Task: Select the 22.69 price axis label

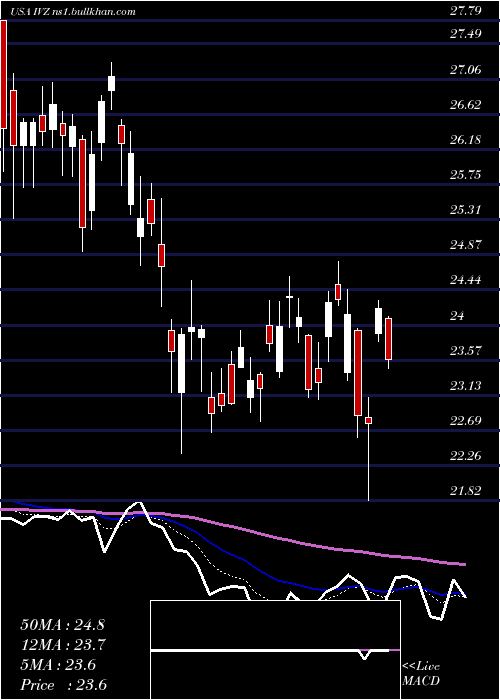Action: tap(466, 421)
